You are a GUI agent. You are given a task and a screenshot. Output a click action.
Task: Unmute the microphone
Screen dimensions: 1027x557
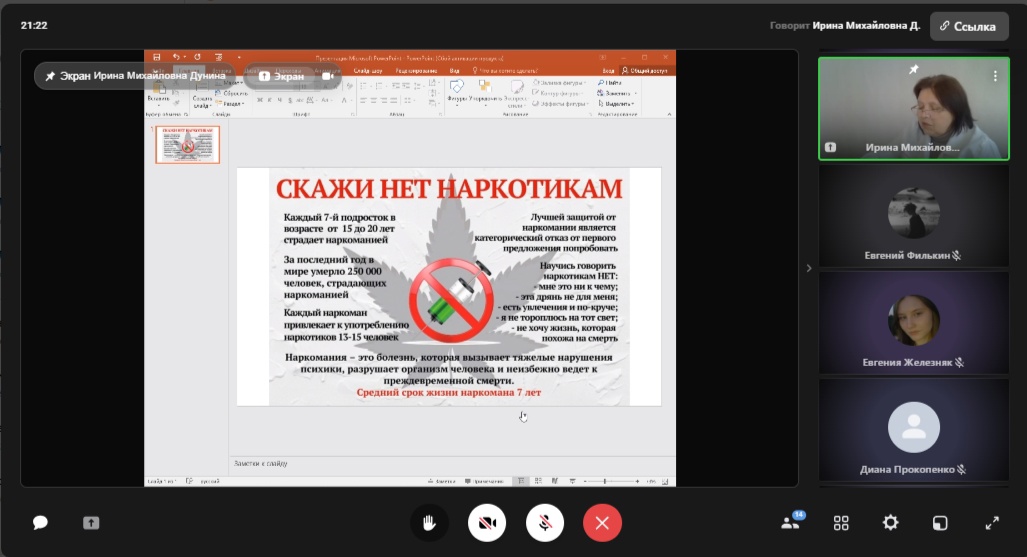point(544,523)
